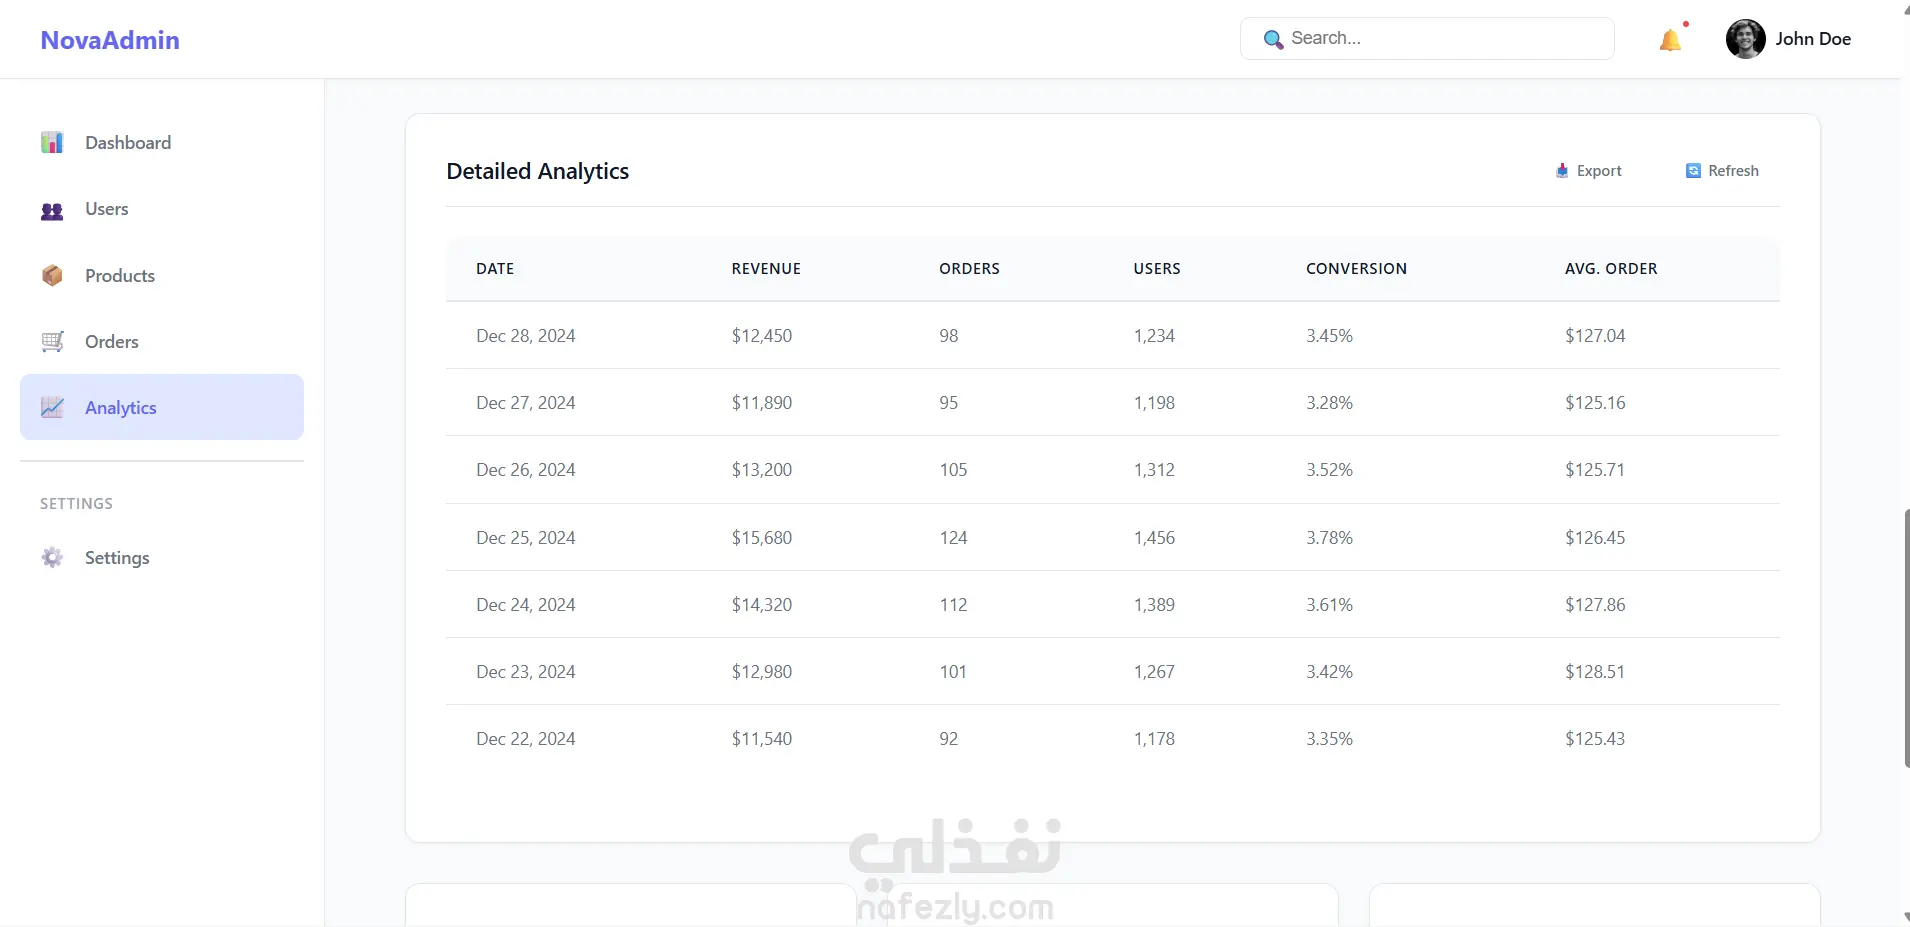Click the NovaAdmin logo link
The width and height of the screenshot is (1910, 927).
(x=110, y=40)
